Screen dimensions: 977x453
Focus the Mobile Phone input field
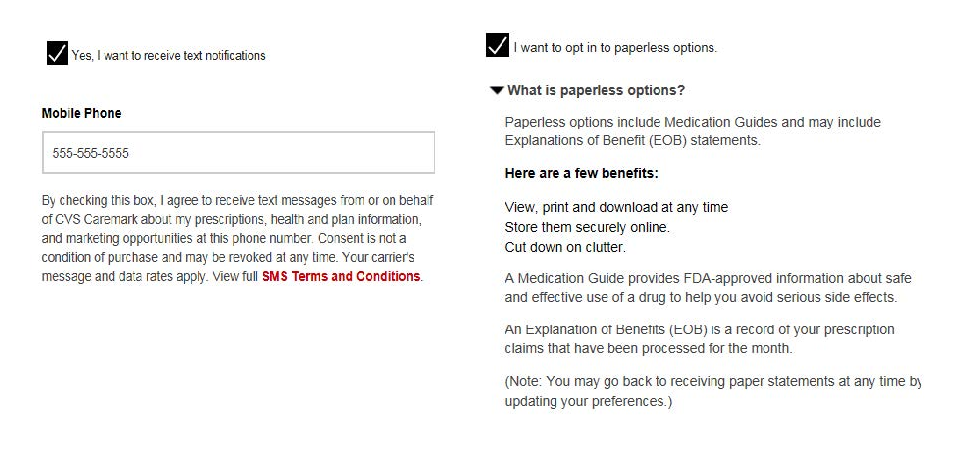tap(238, 153)
